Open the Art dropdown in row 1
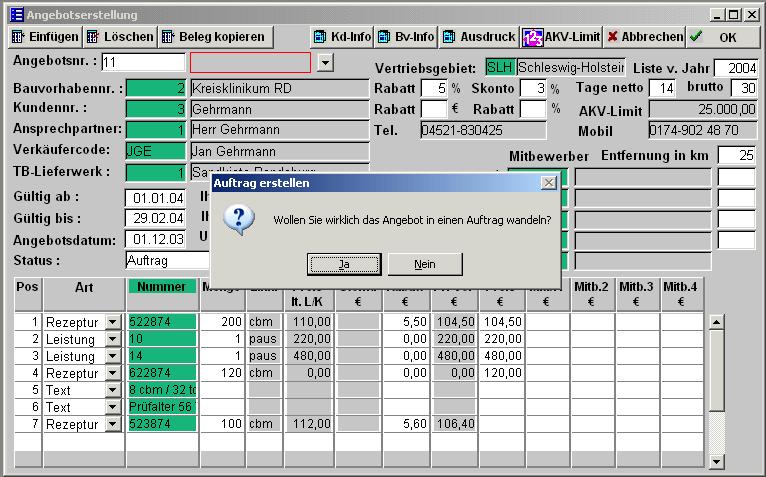766x477 pixels. 112,323
